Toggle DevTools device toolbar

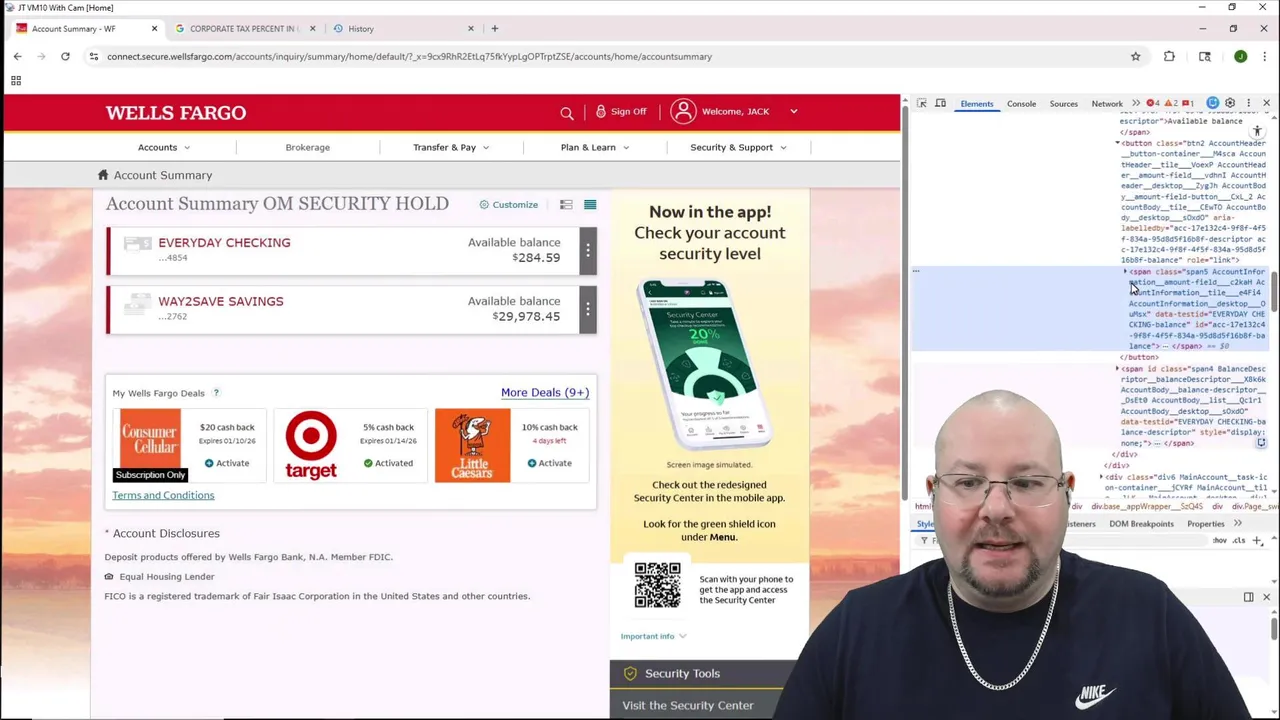[x=940, y=103]
